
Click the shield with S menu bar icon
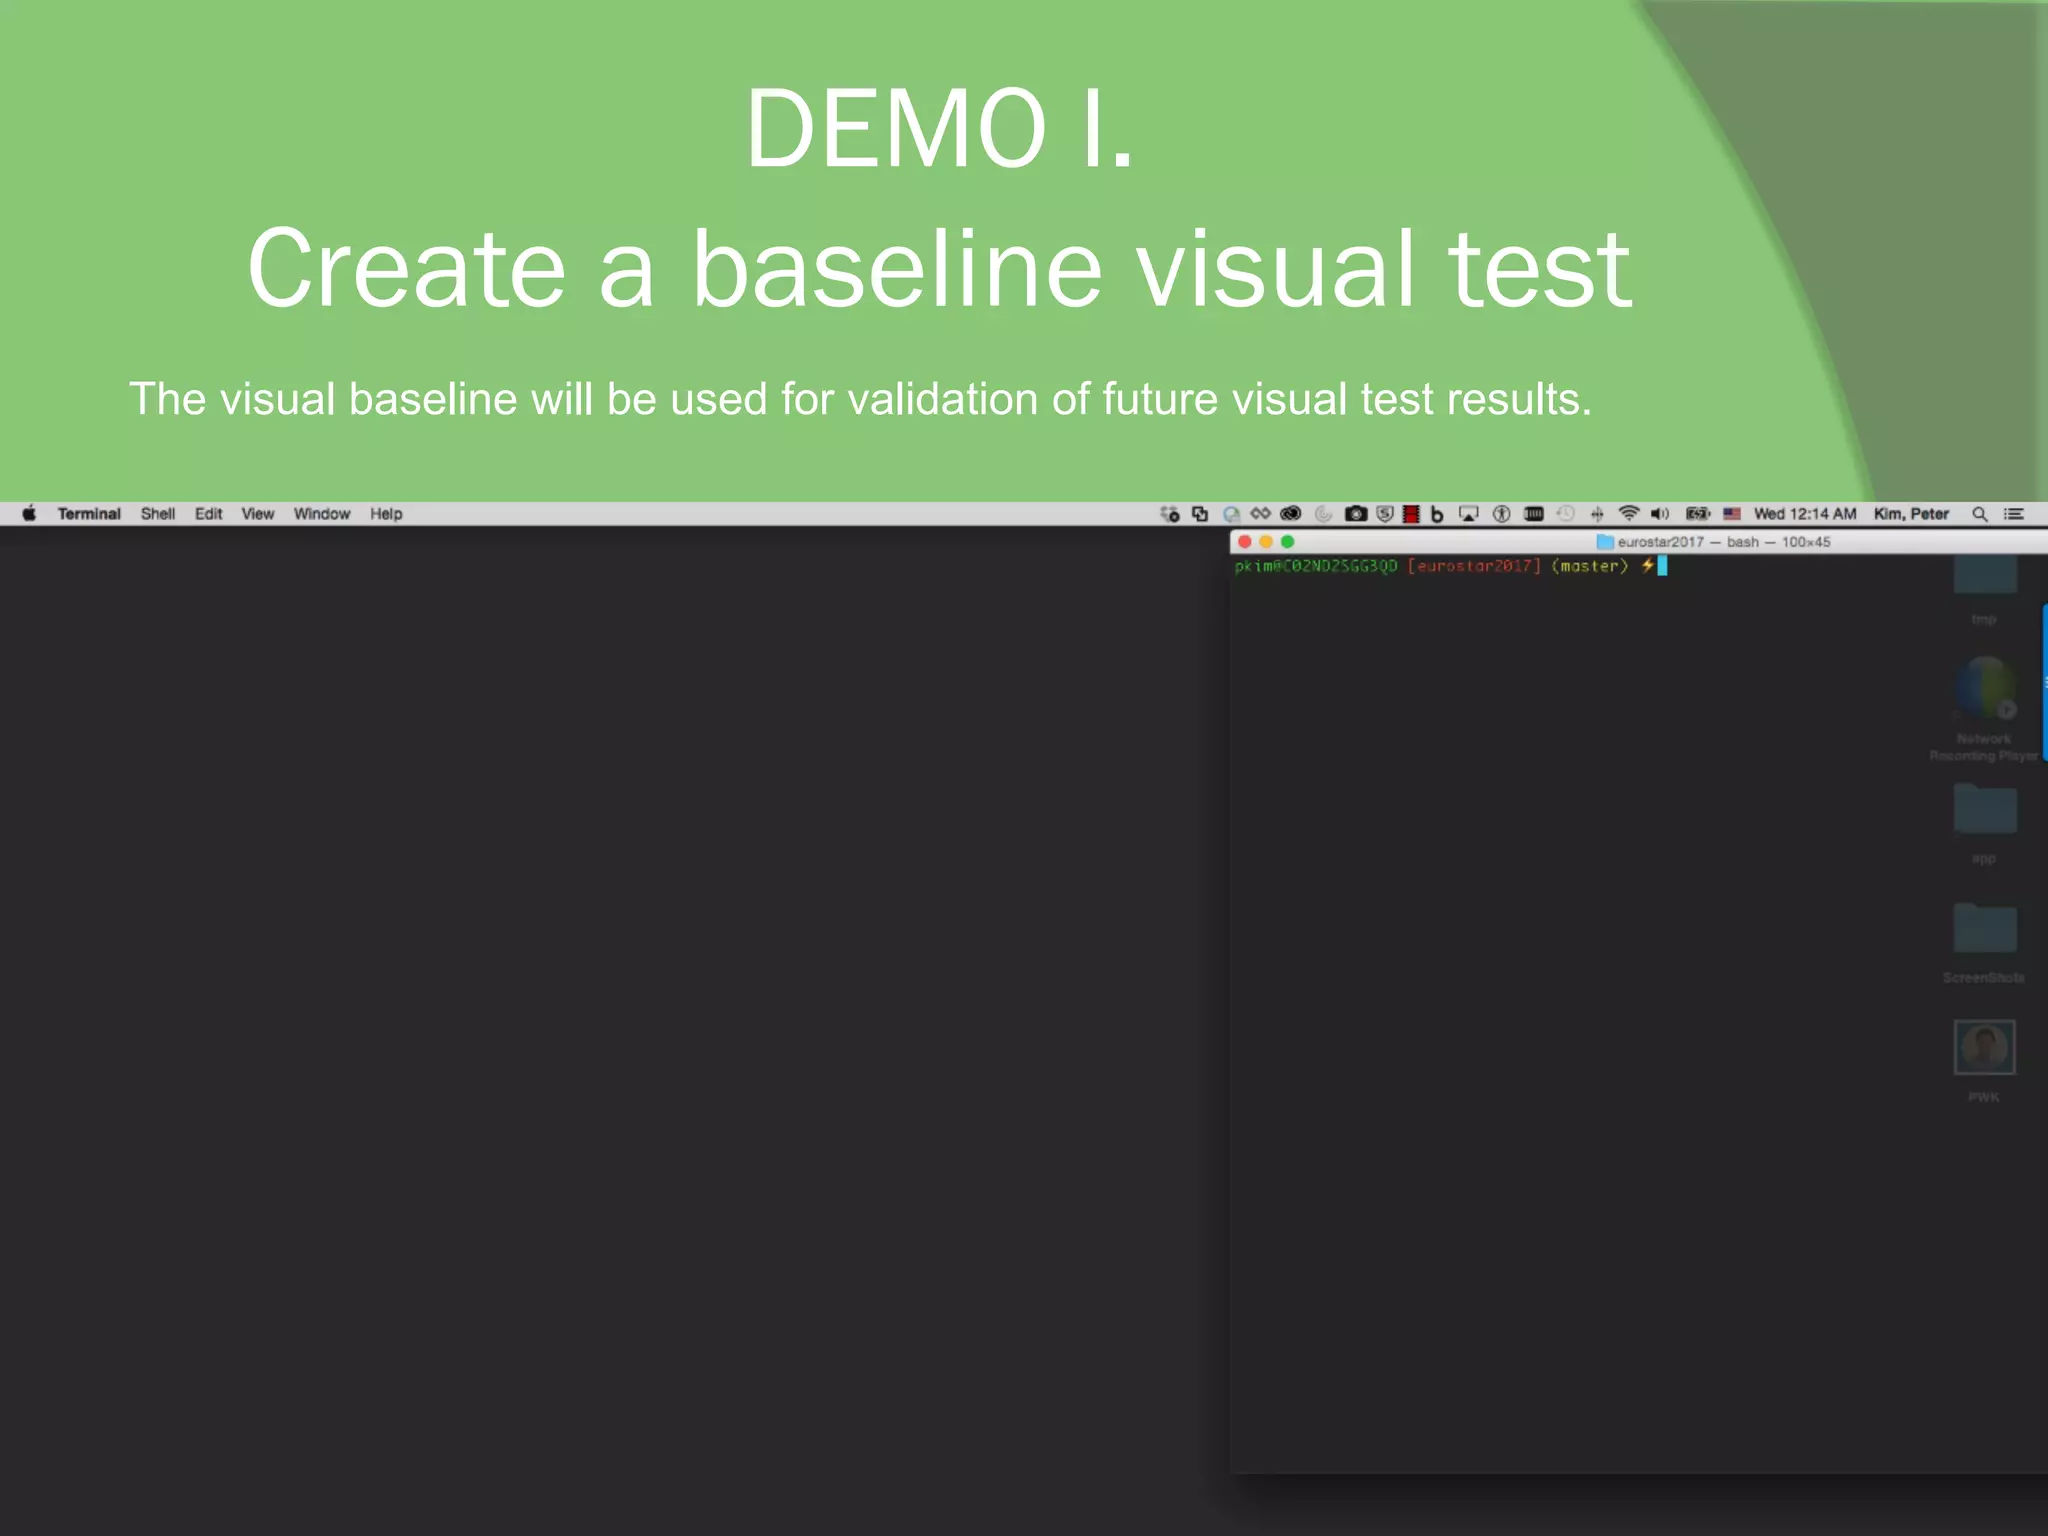coord(1385,513)
